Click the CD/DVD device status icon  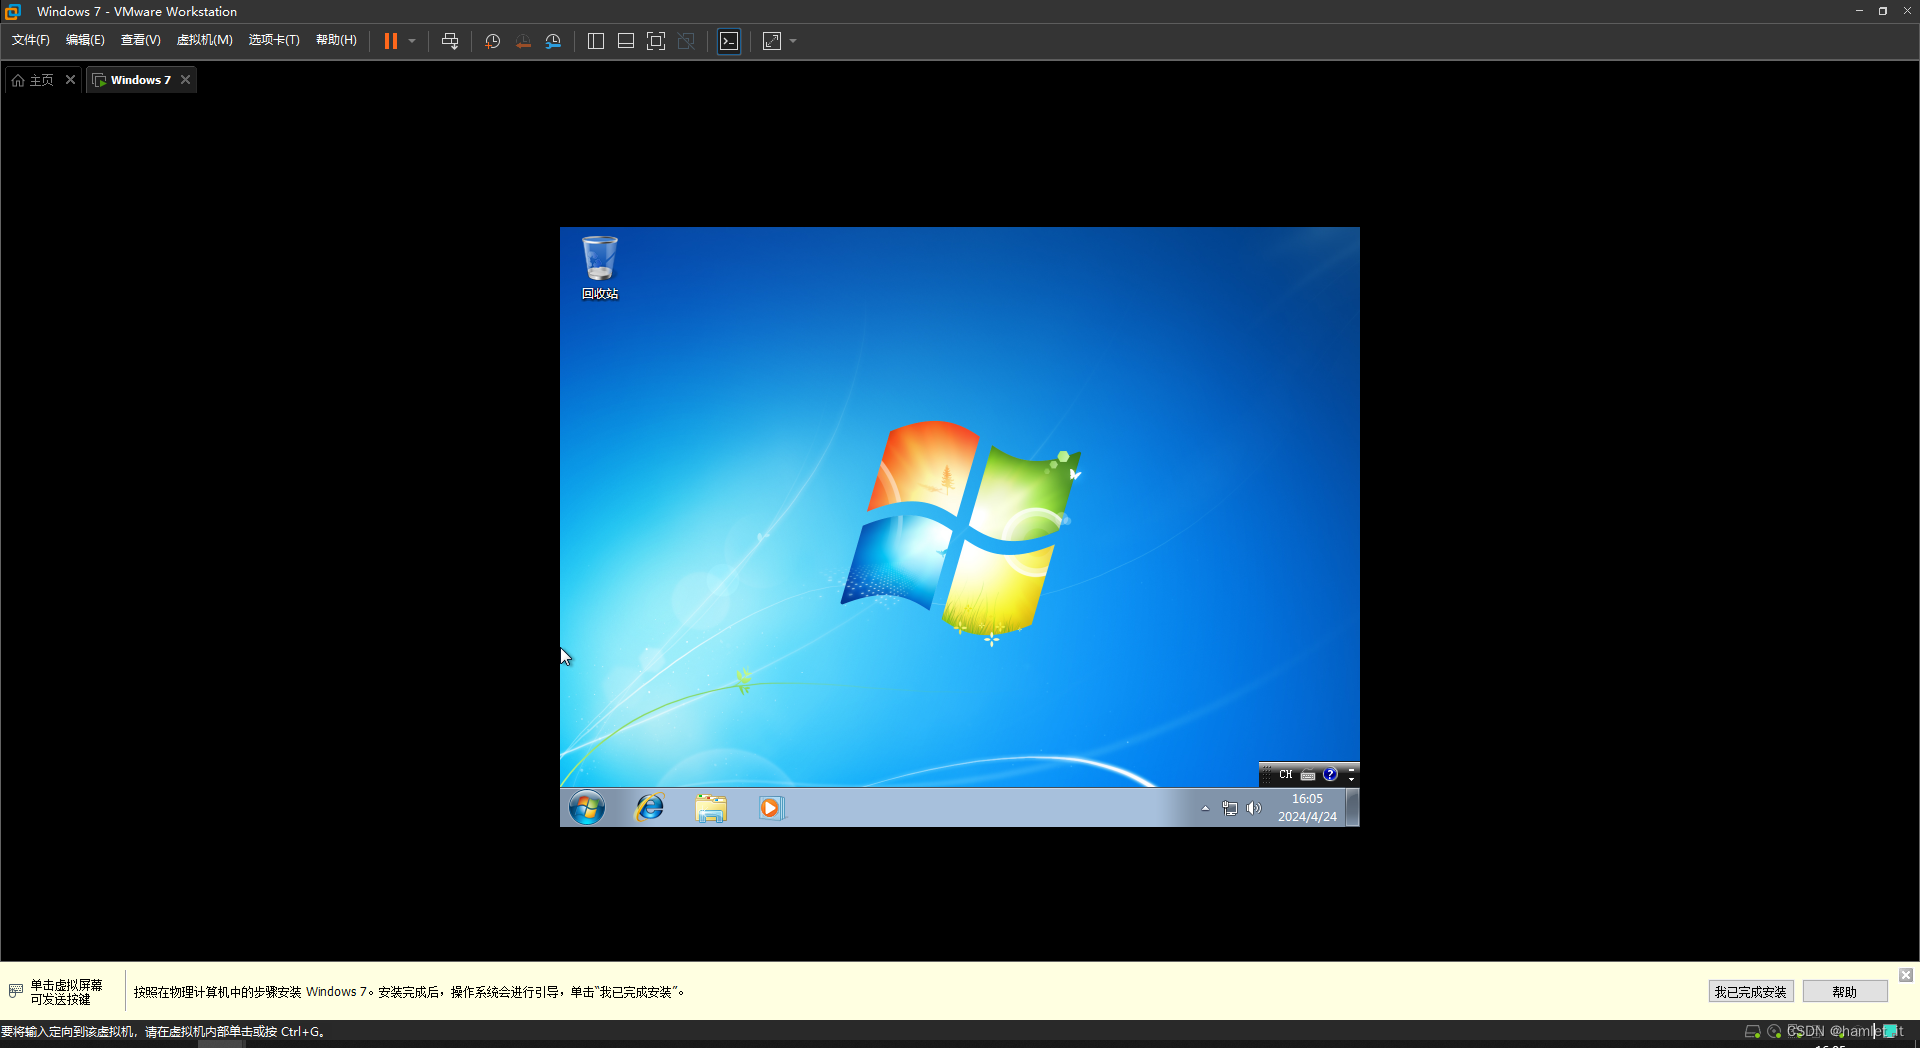tap(1774, 1031)
